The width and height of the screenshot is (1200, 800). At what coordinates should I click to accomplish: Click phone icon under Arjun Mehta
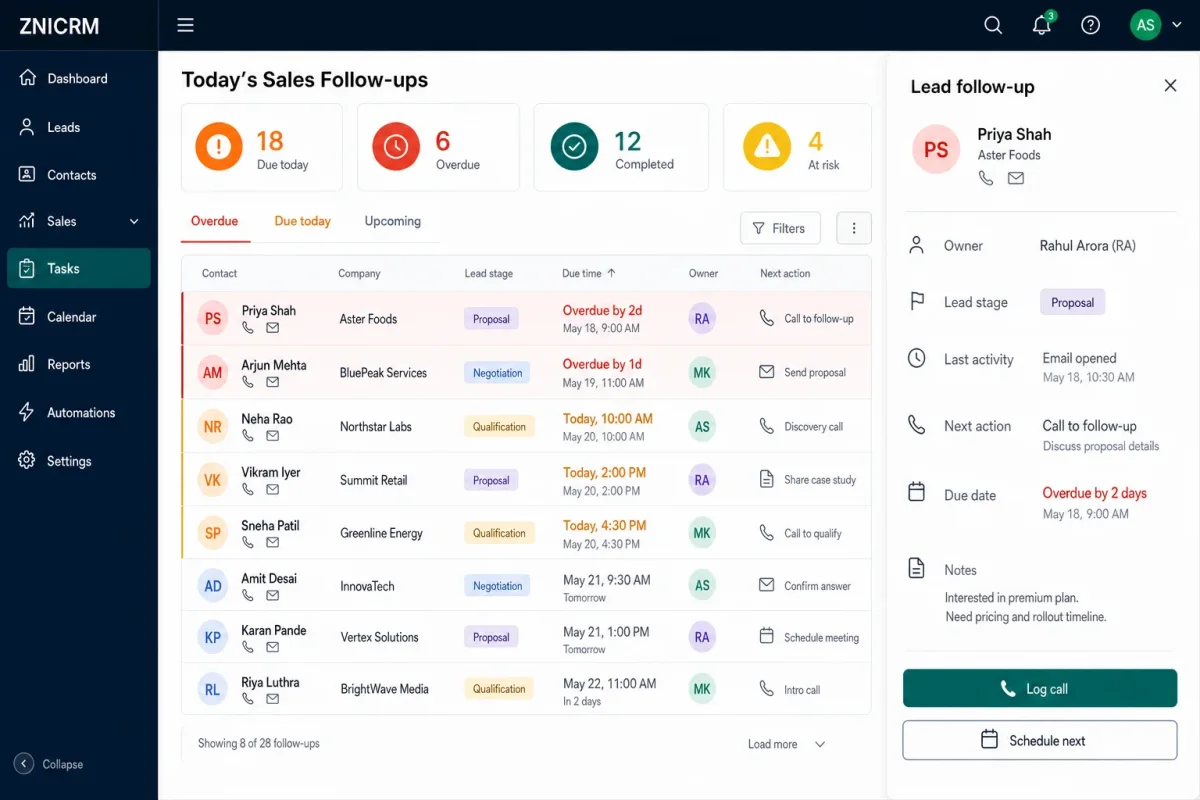248,382
